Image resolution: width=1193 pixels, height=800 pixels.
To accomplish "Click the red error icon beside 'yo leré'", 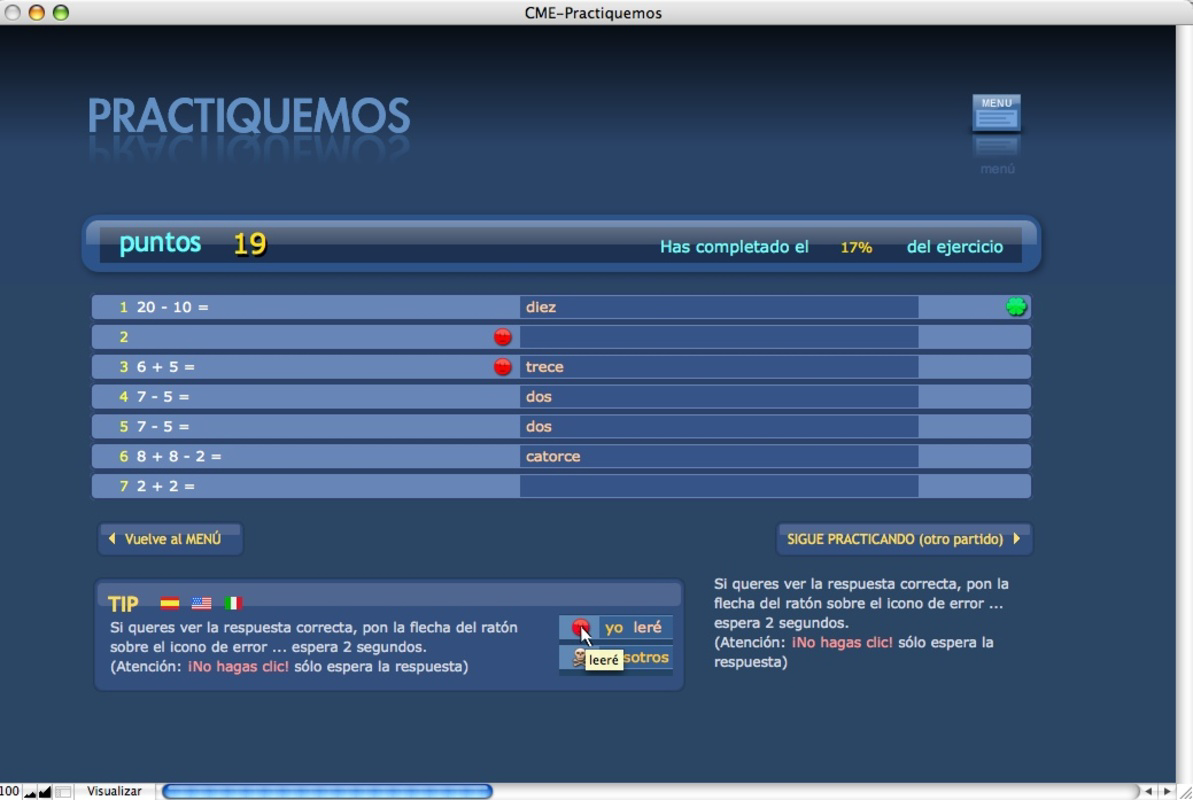I will pos(580,627).
